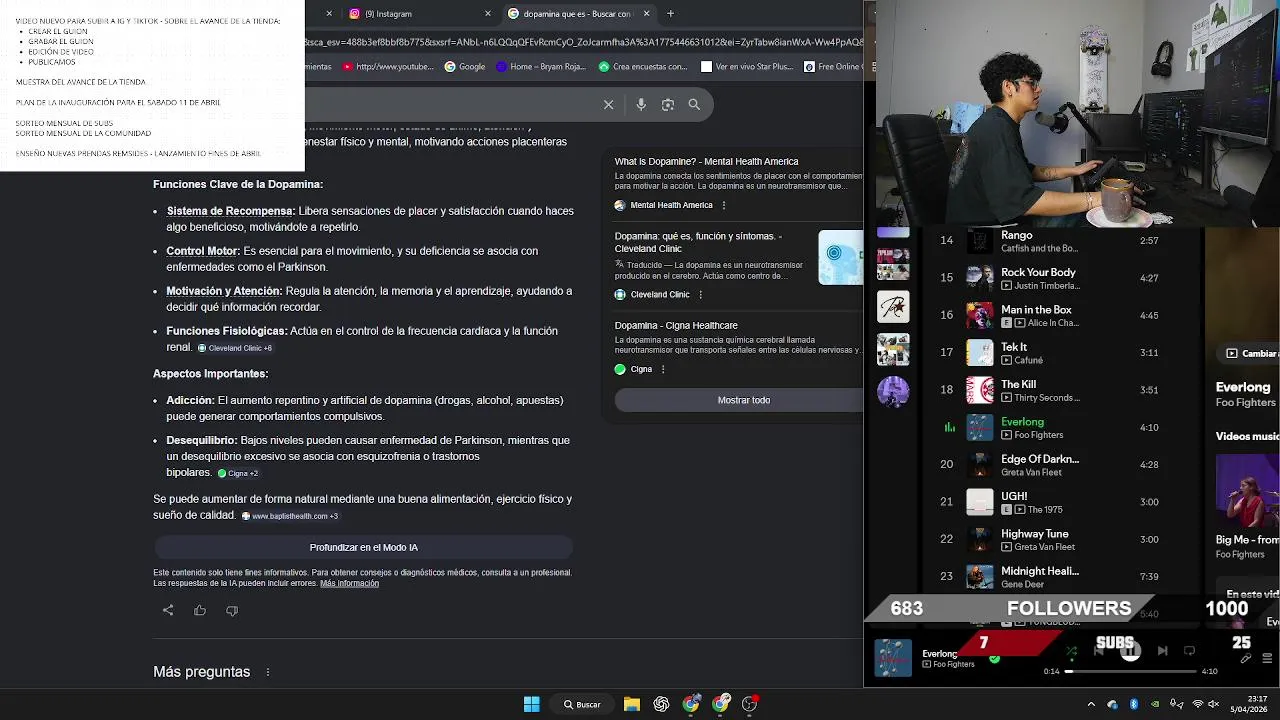Open Spotify lyrics with the microphone icon

coord(1245,659)
